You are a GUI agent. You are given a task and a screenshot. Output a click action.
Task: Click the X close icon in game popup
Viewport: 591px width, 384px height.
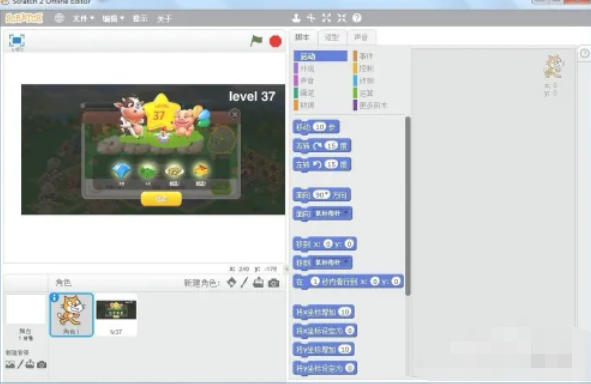235,113
